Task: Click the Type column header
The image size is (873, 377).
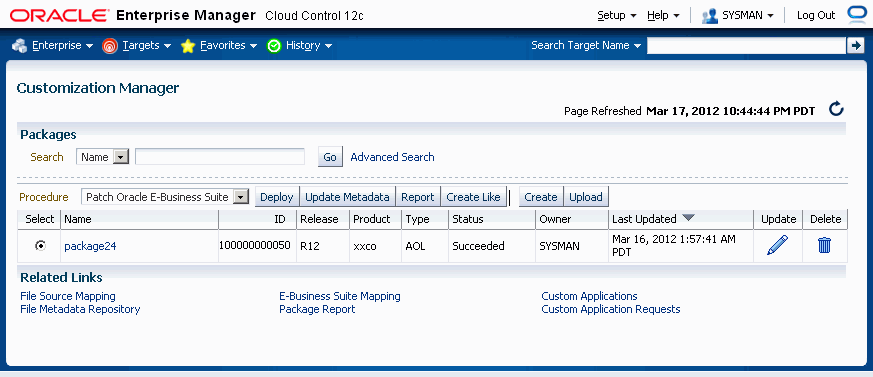Action: [425, 219]
